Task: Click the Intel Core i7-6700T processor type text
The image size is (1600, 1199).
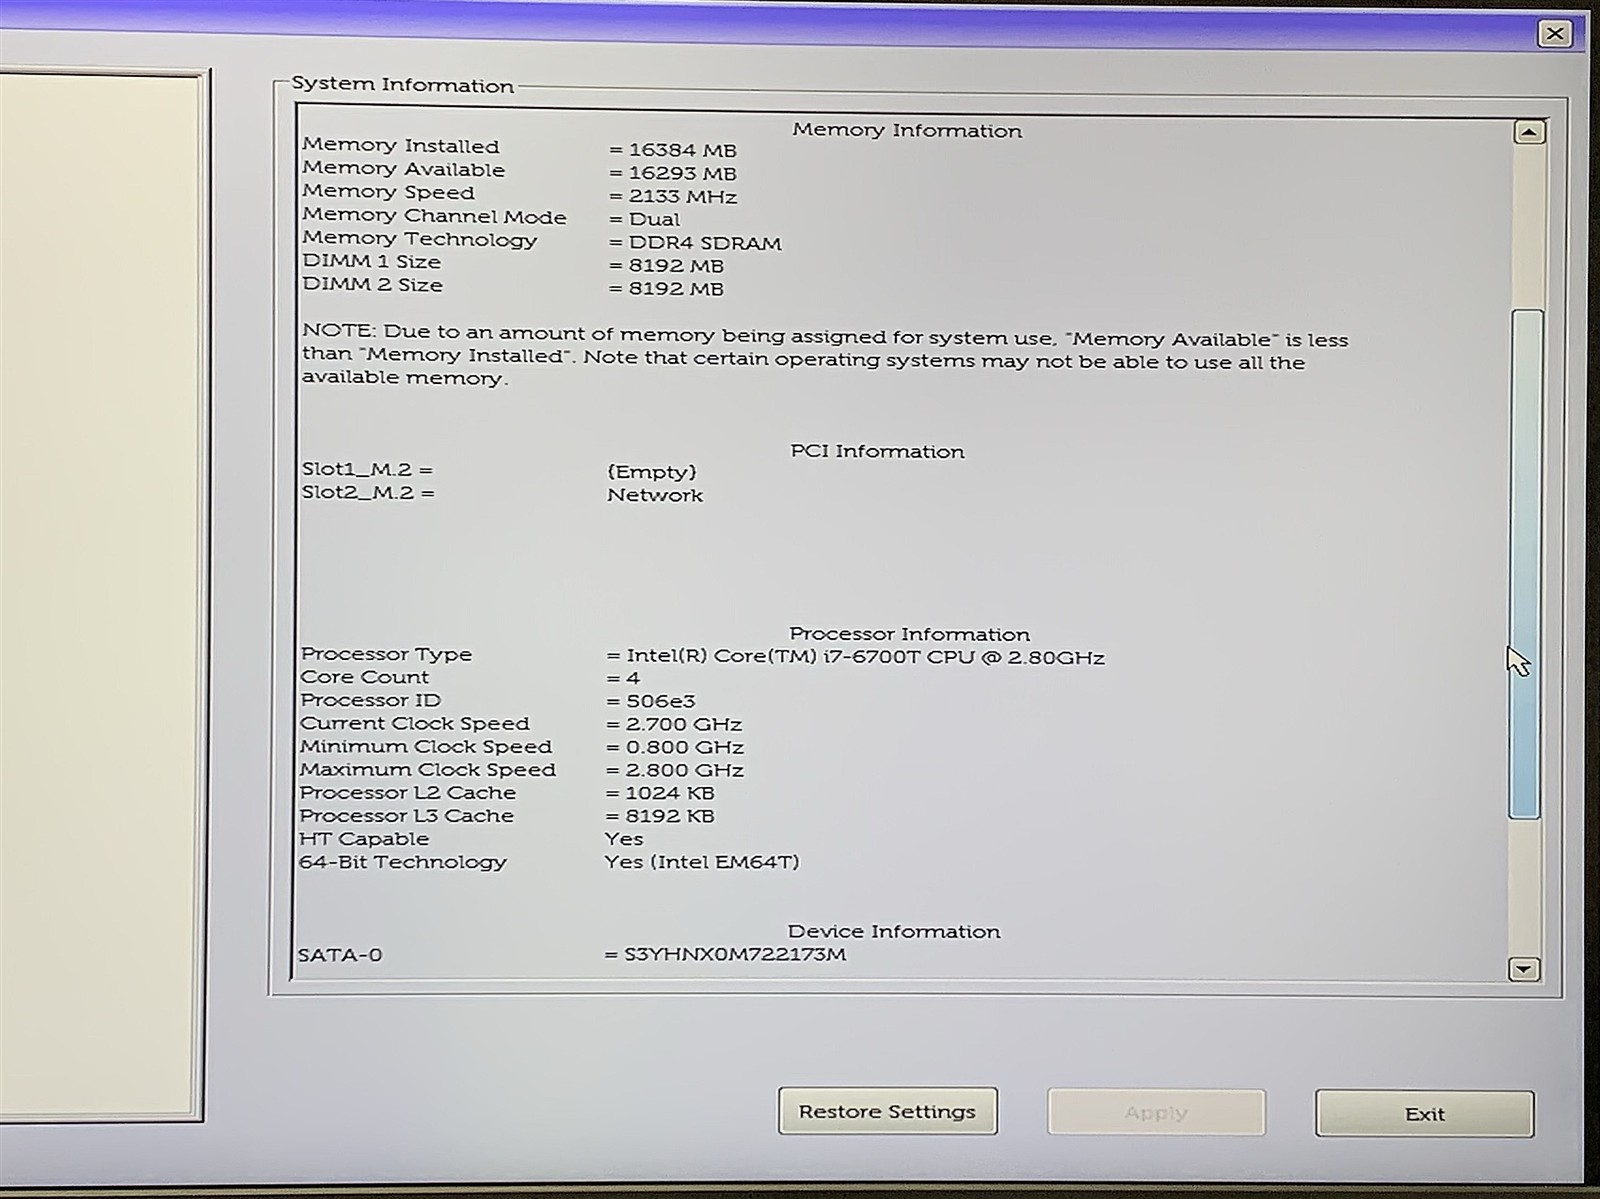Action: [x=865, y=657]
